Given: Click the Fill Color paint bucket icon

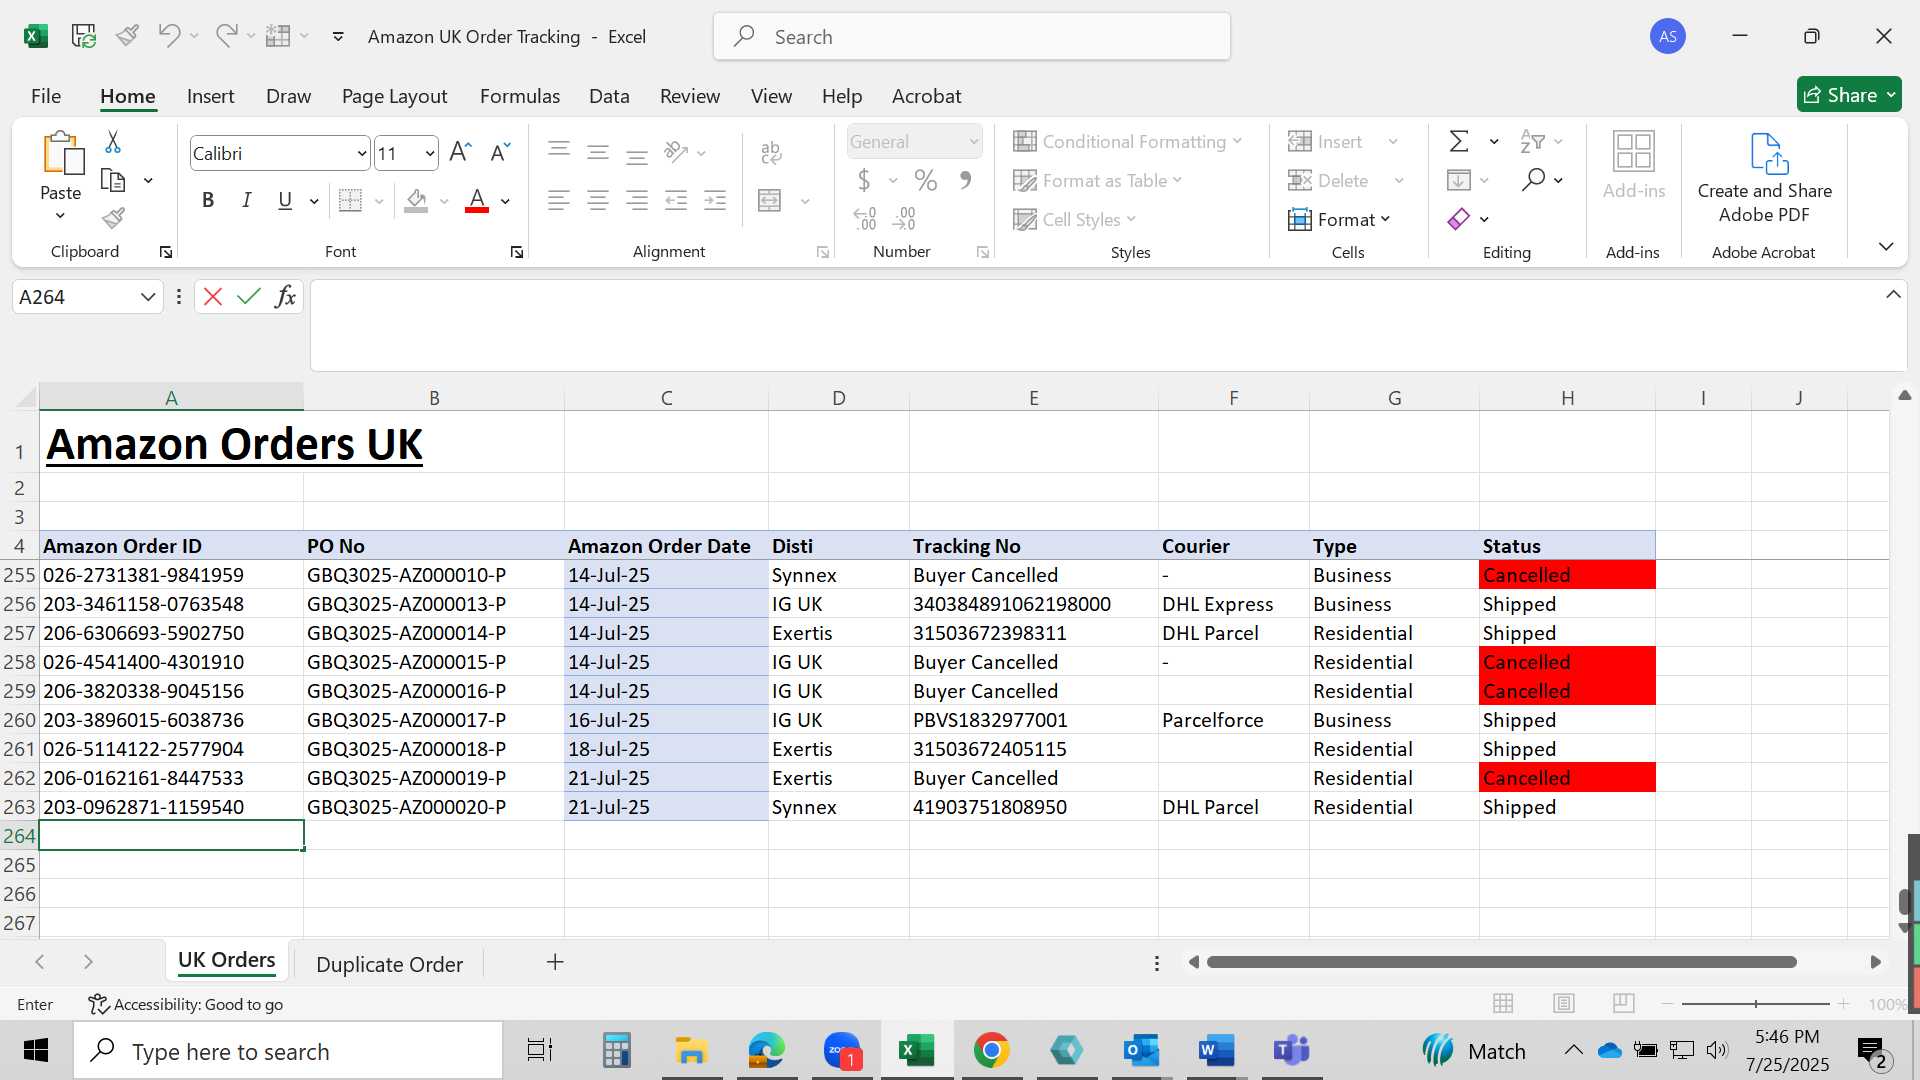Looking at the screenshot, I should coord(417,200).
